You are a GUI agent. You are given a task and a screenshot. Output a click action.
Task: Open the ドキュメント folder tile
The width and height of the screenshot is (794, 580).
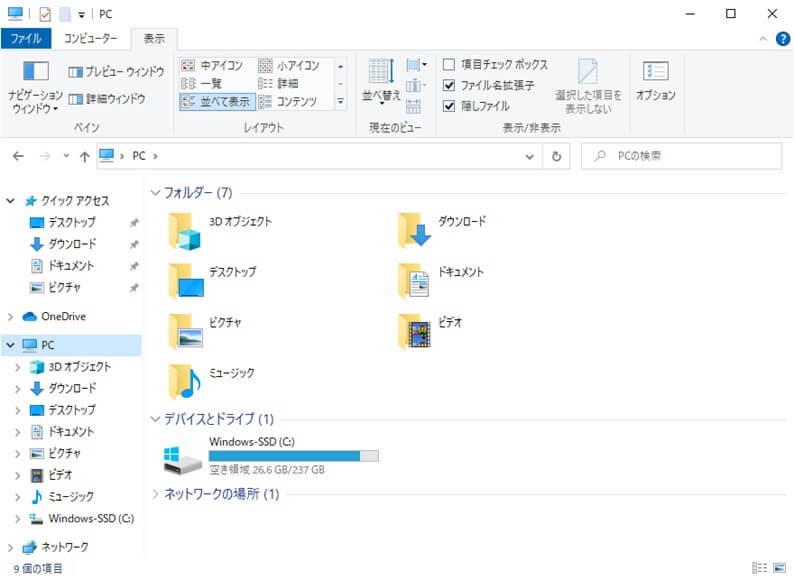[441, 282]
